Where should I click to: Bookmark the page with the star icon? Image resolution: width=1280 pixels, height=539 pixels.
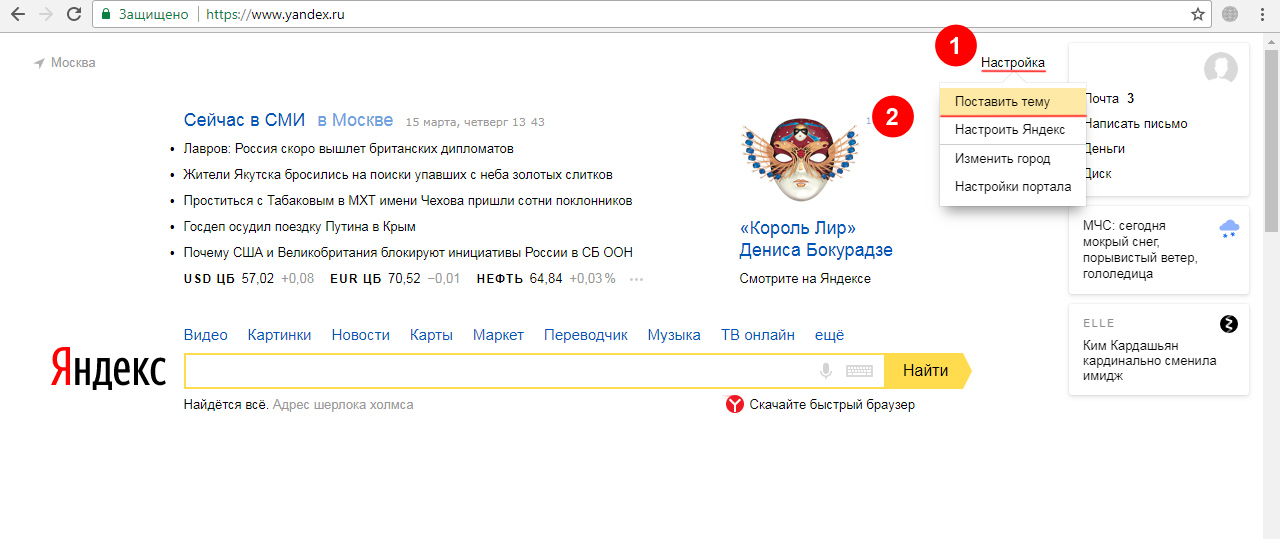click(x=1198, y=15)
